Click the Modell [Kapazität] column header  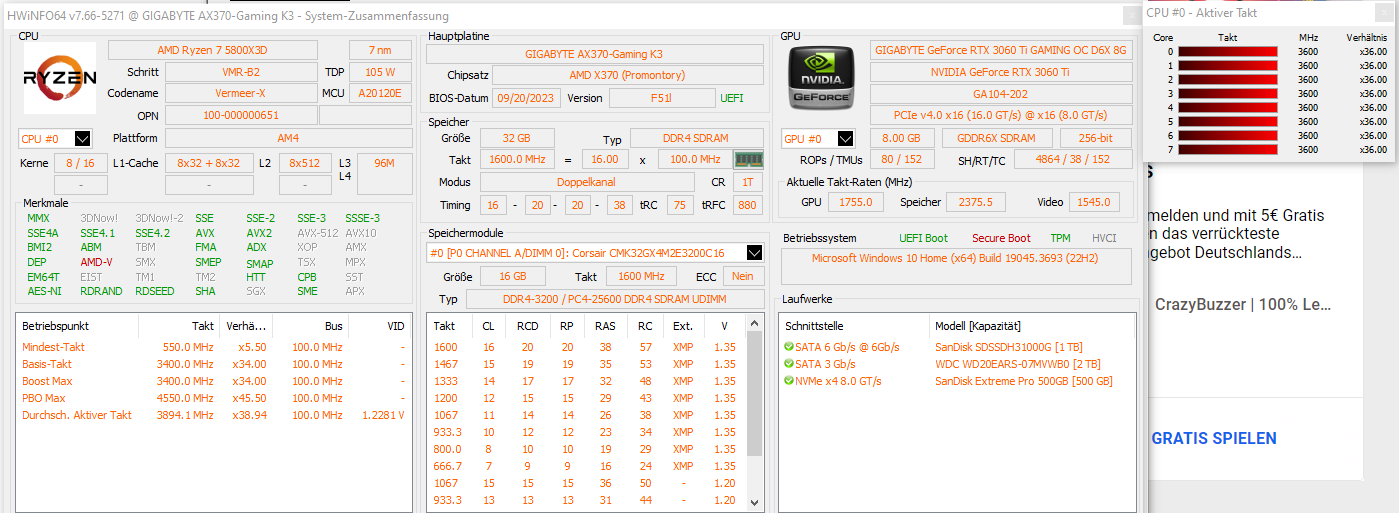[x=978, y=326]
